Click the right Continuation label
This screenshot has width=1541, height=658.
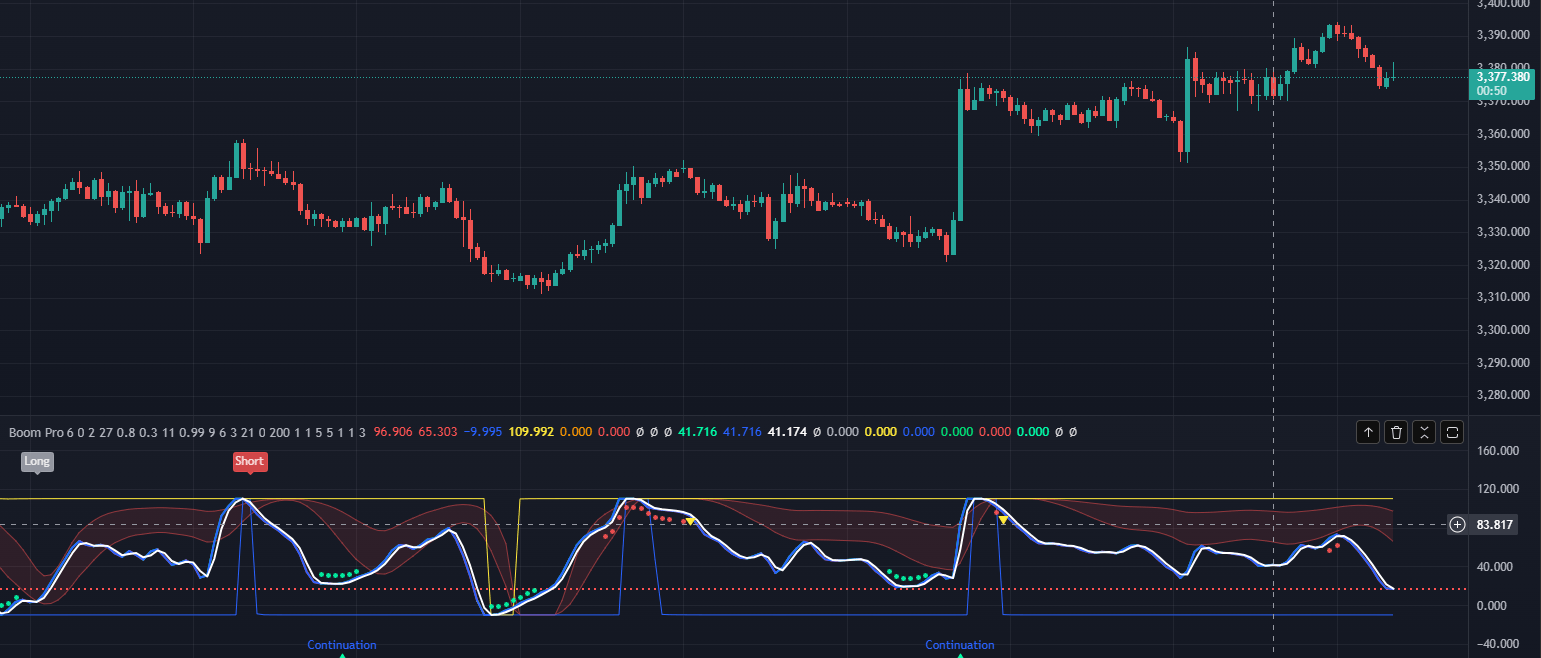[x=960, y=645]
